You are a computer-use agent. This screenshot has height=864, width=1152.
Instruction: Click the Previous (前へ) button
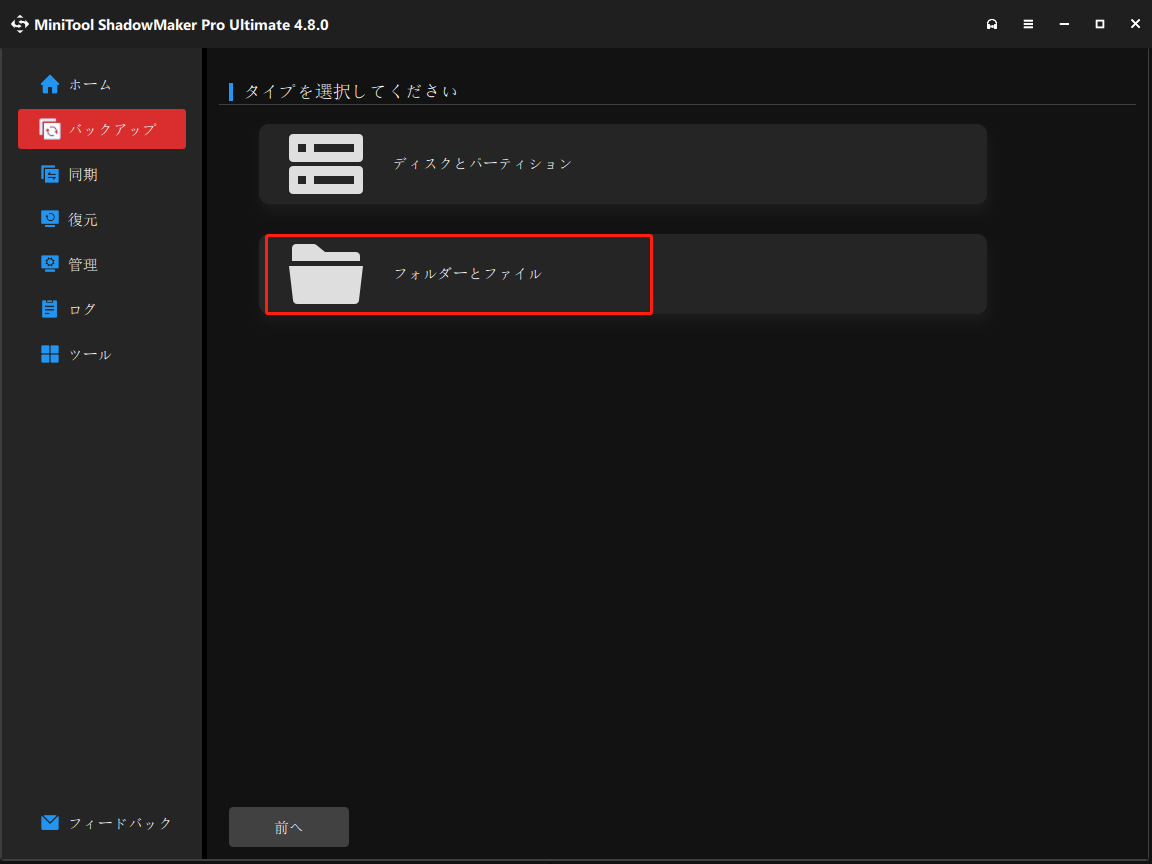click(x=288, y=826)
